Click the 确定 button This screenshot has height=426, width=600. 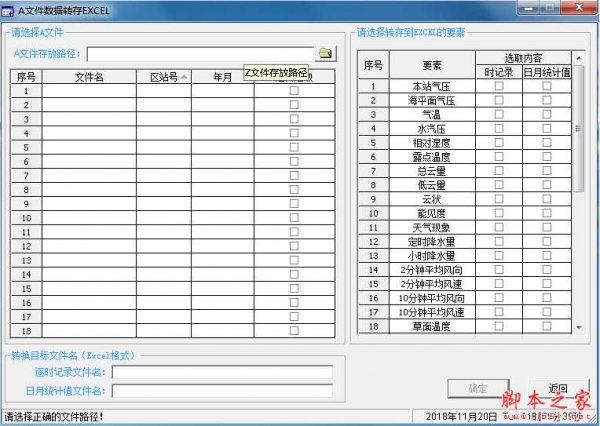(x=478, y=389)
